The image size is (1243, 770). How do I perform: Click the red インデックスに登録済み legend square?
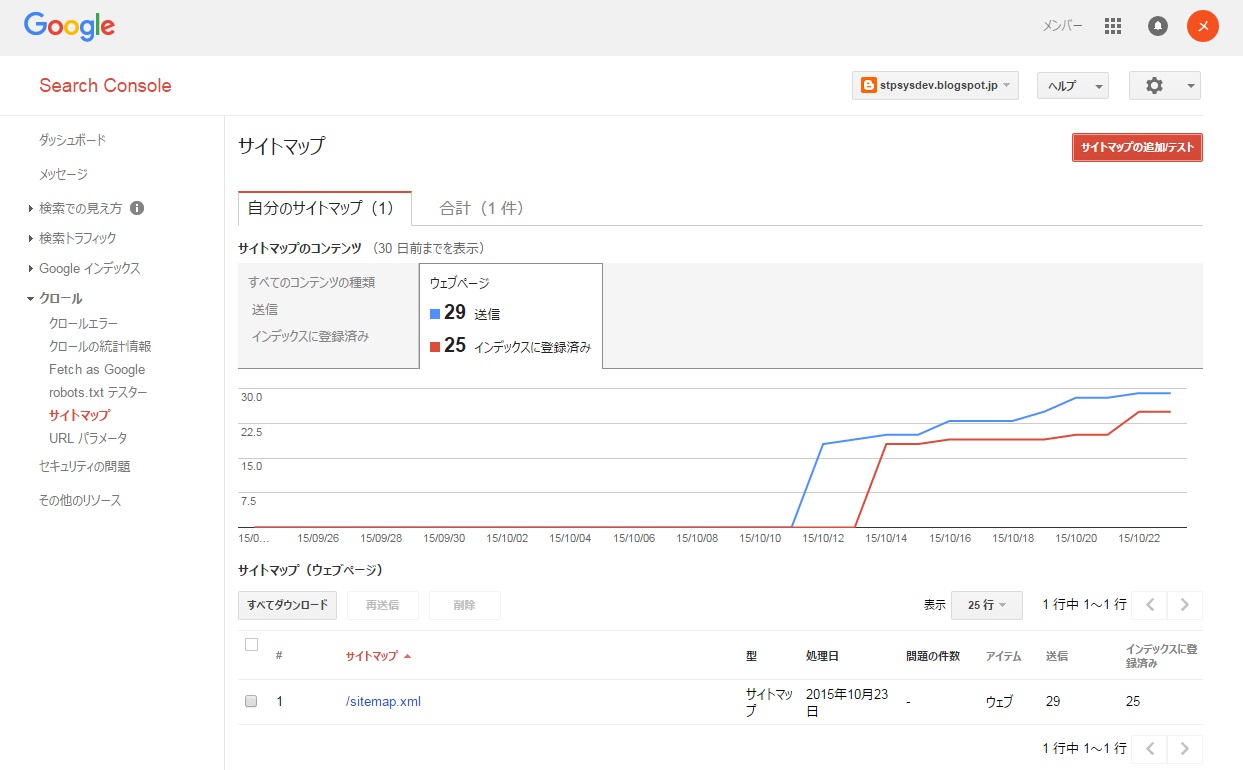click(435, 347)
